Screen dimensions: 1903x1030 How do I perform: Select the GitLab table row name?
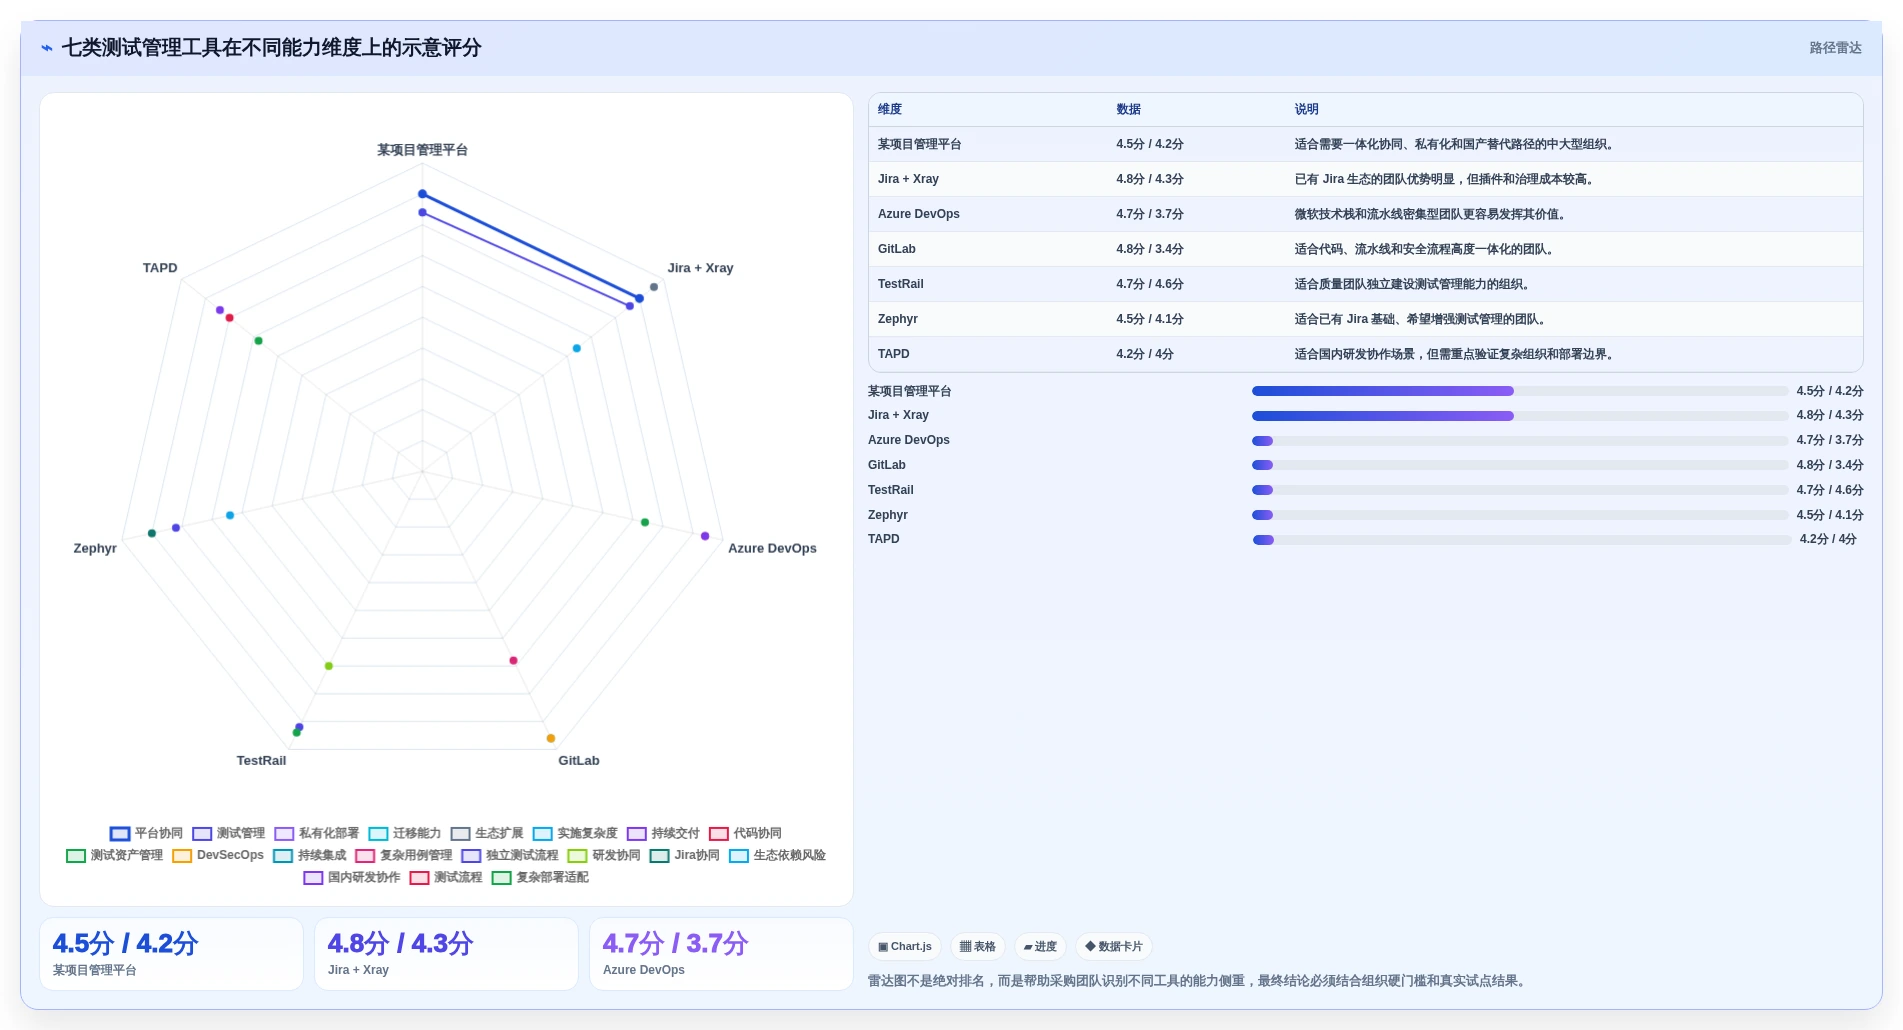point(896,249)
